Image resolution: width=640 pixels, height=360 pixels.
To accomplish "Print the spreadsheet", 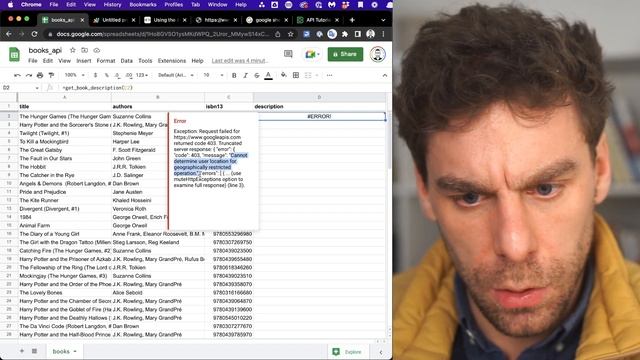I will tap(40, 75).
